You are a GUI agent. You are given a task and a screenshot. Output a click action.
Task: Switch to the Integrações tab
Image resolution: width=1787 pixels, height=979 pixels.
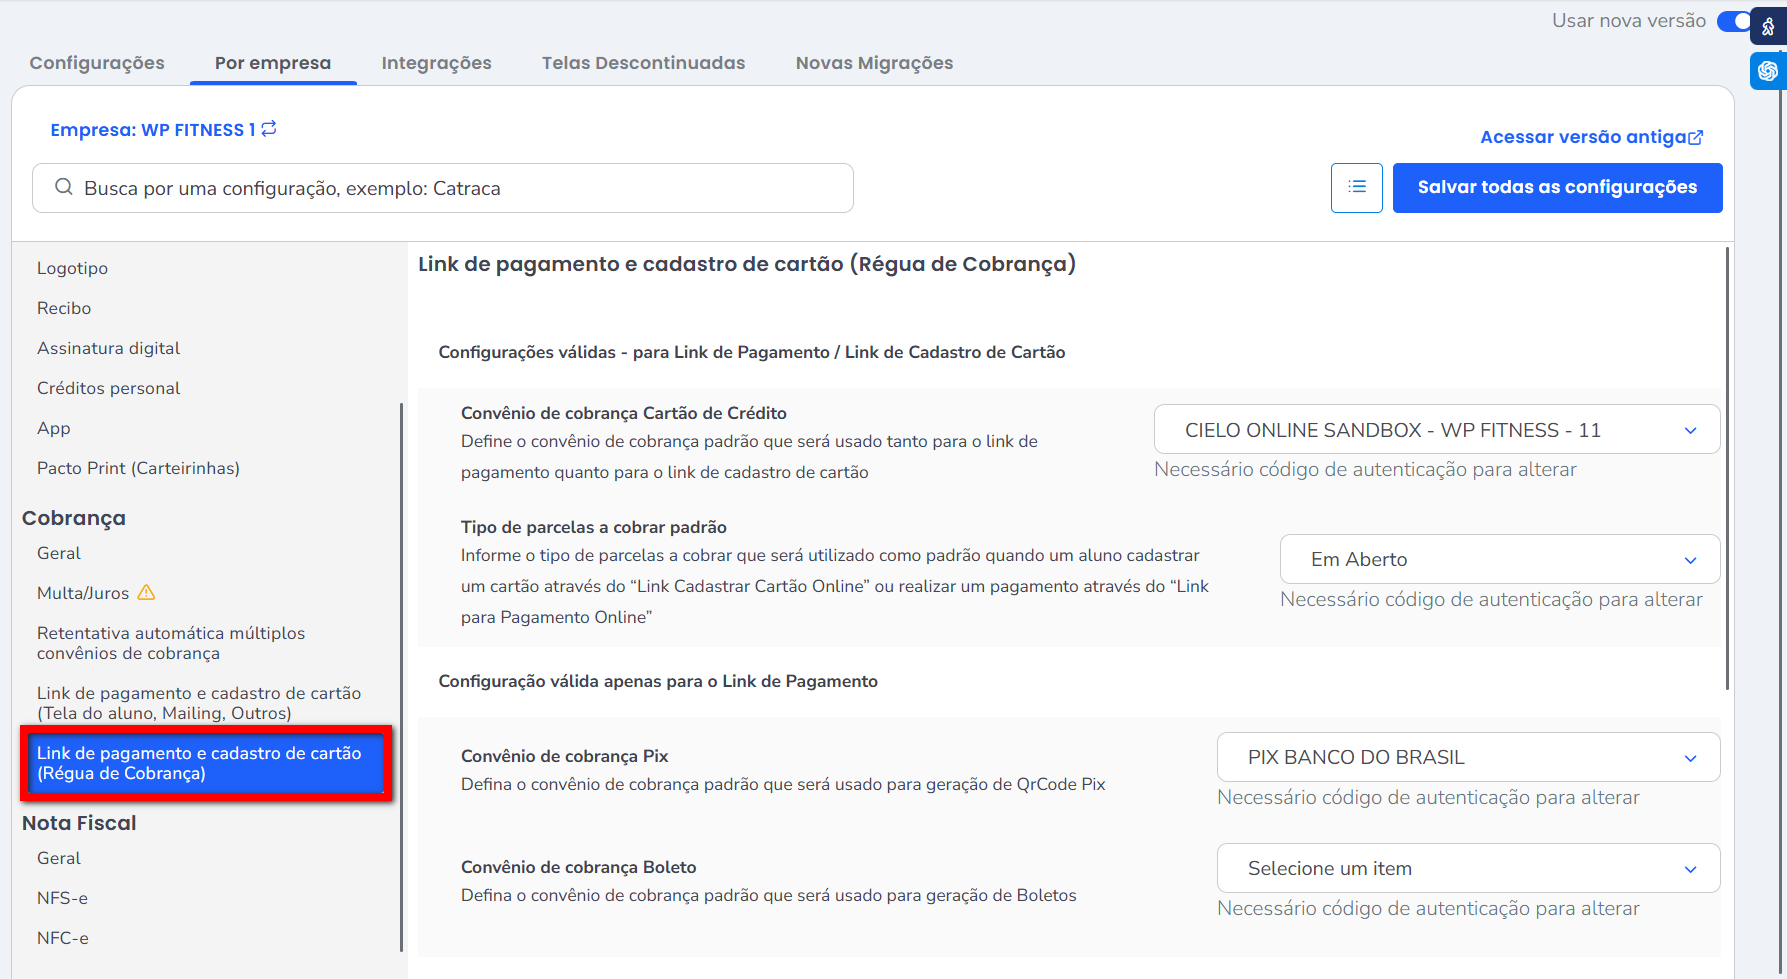click(436, 63)
